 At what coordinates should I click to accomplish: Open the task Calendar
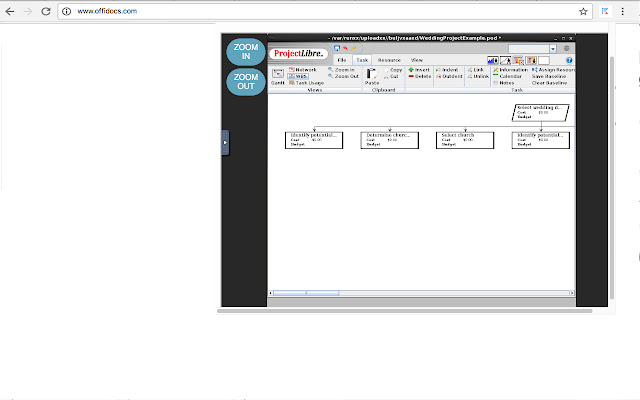[x=507, y=76]
